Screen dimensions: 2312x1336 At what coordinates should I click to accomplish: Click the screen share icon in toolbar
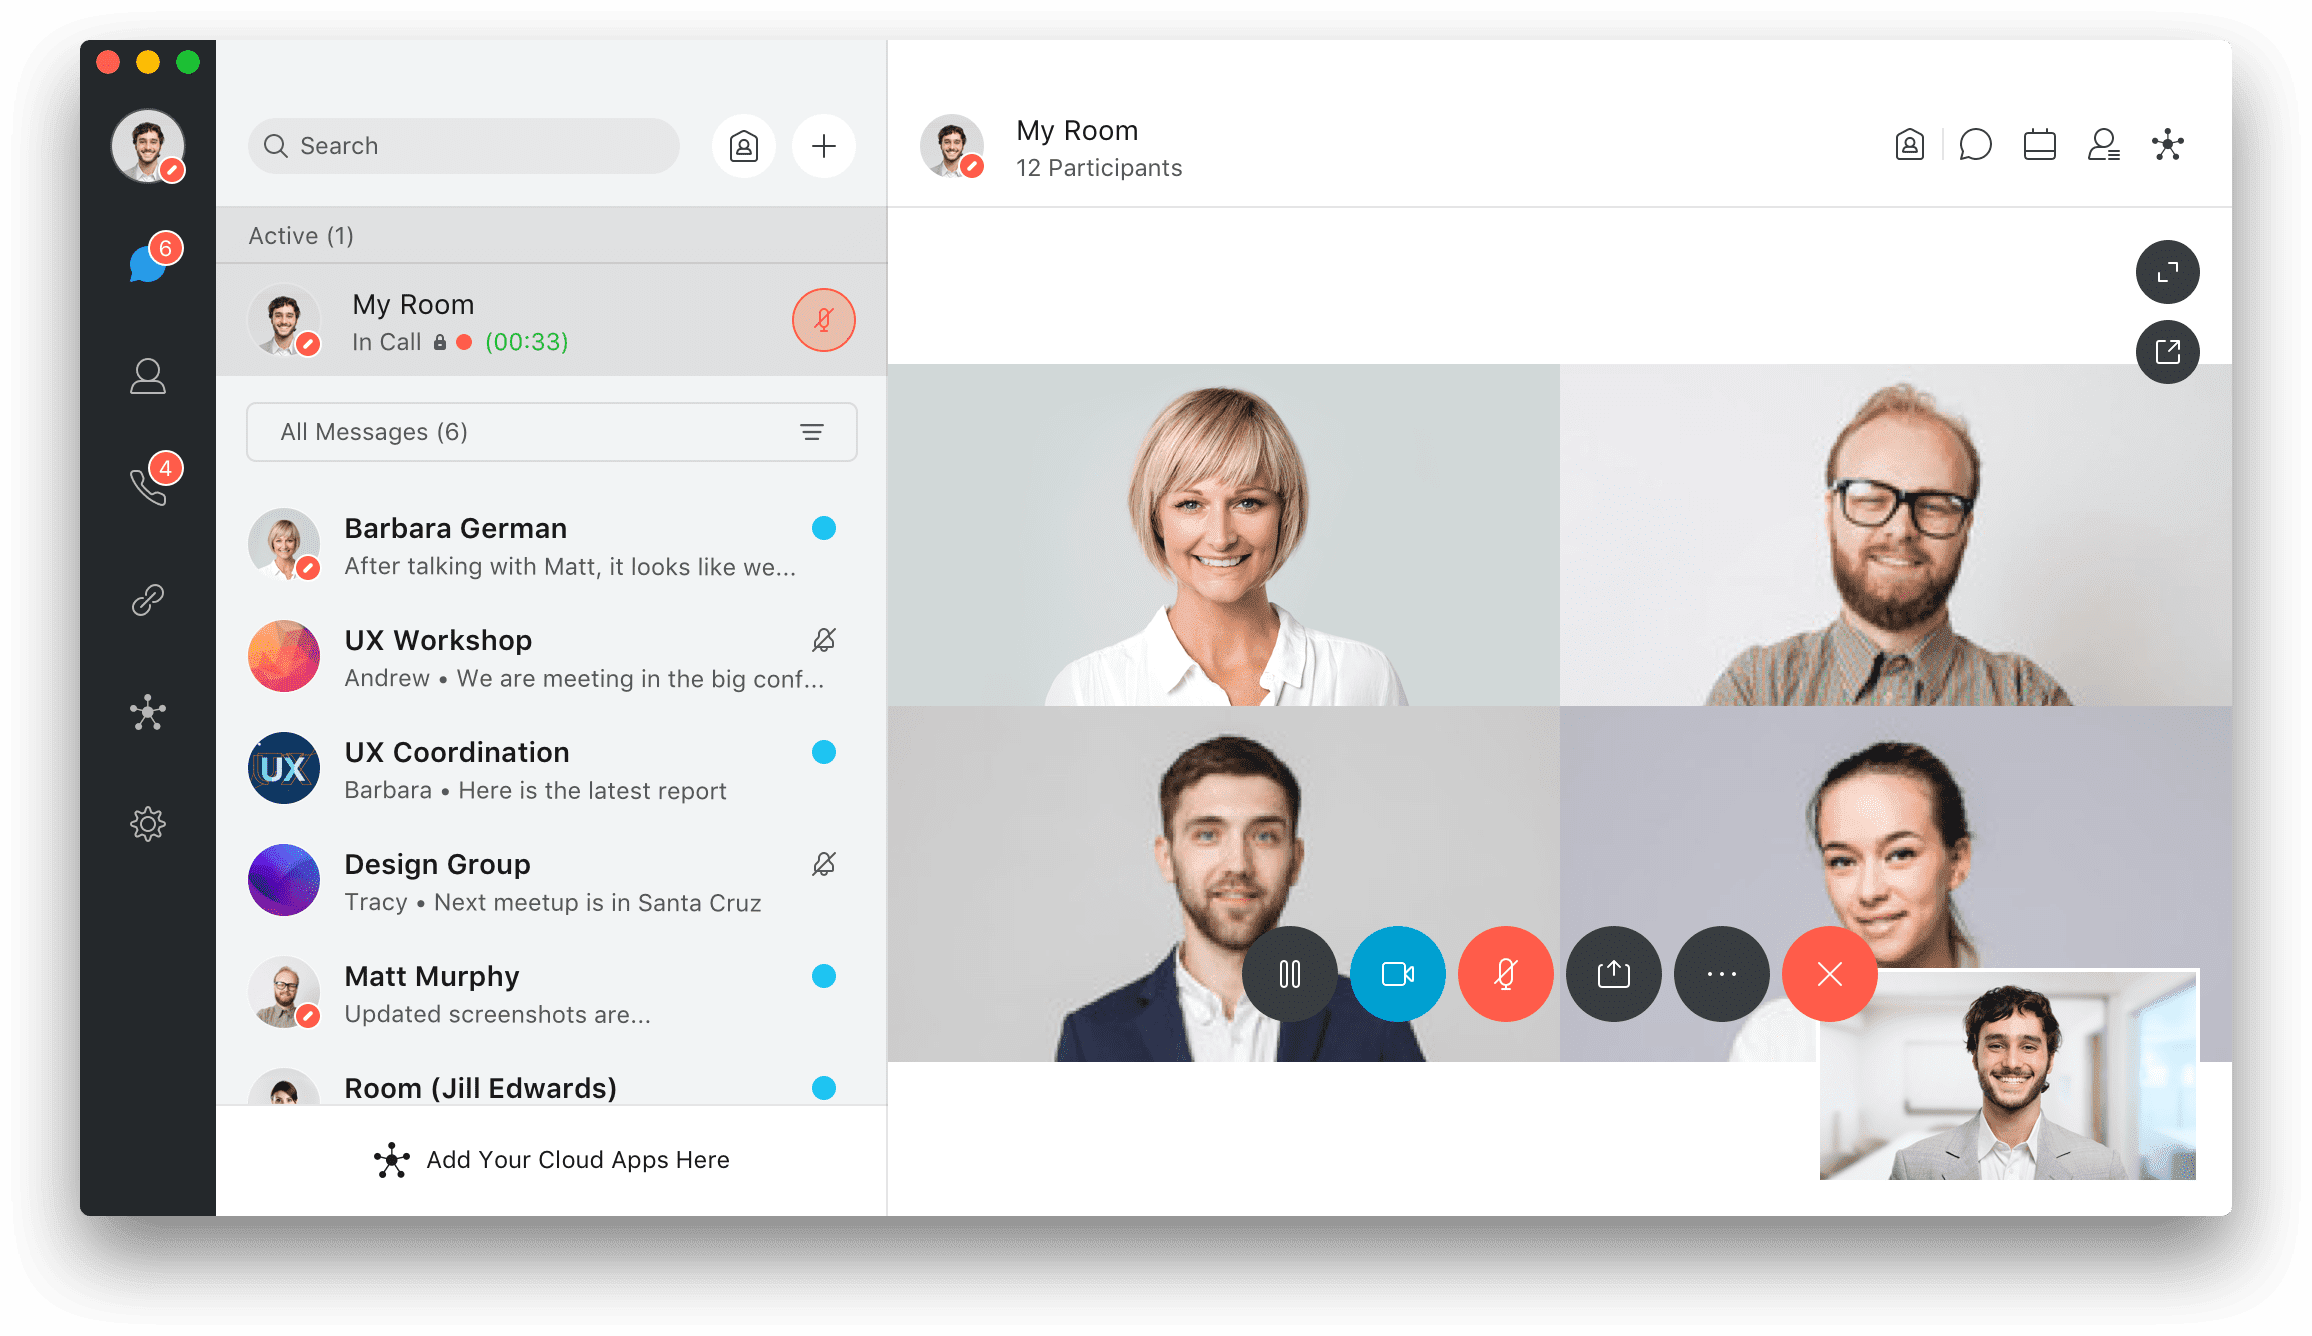coord(1614,975)
